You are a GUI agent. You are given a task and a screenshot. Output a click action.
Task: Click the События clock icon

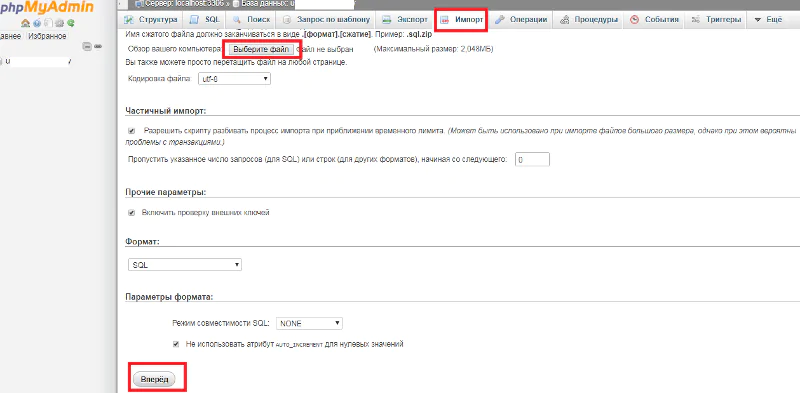point(635,20)
